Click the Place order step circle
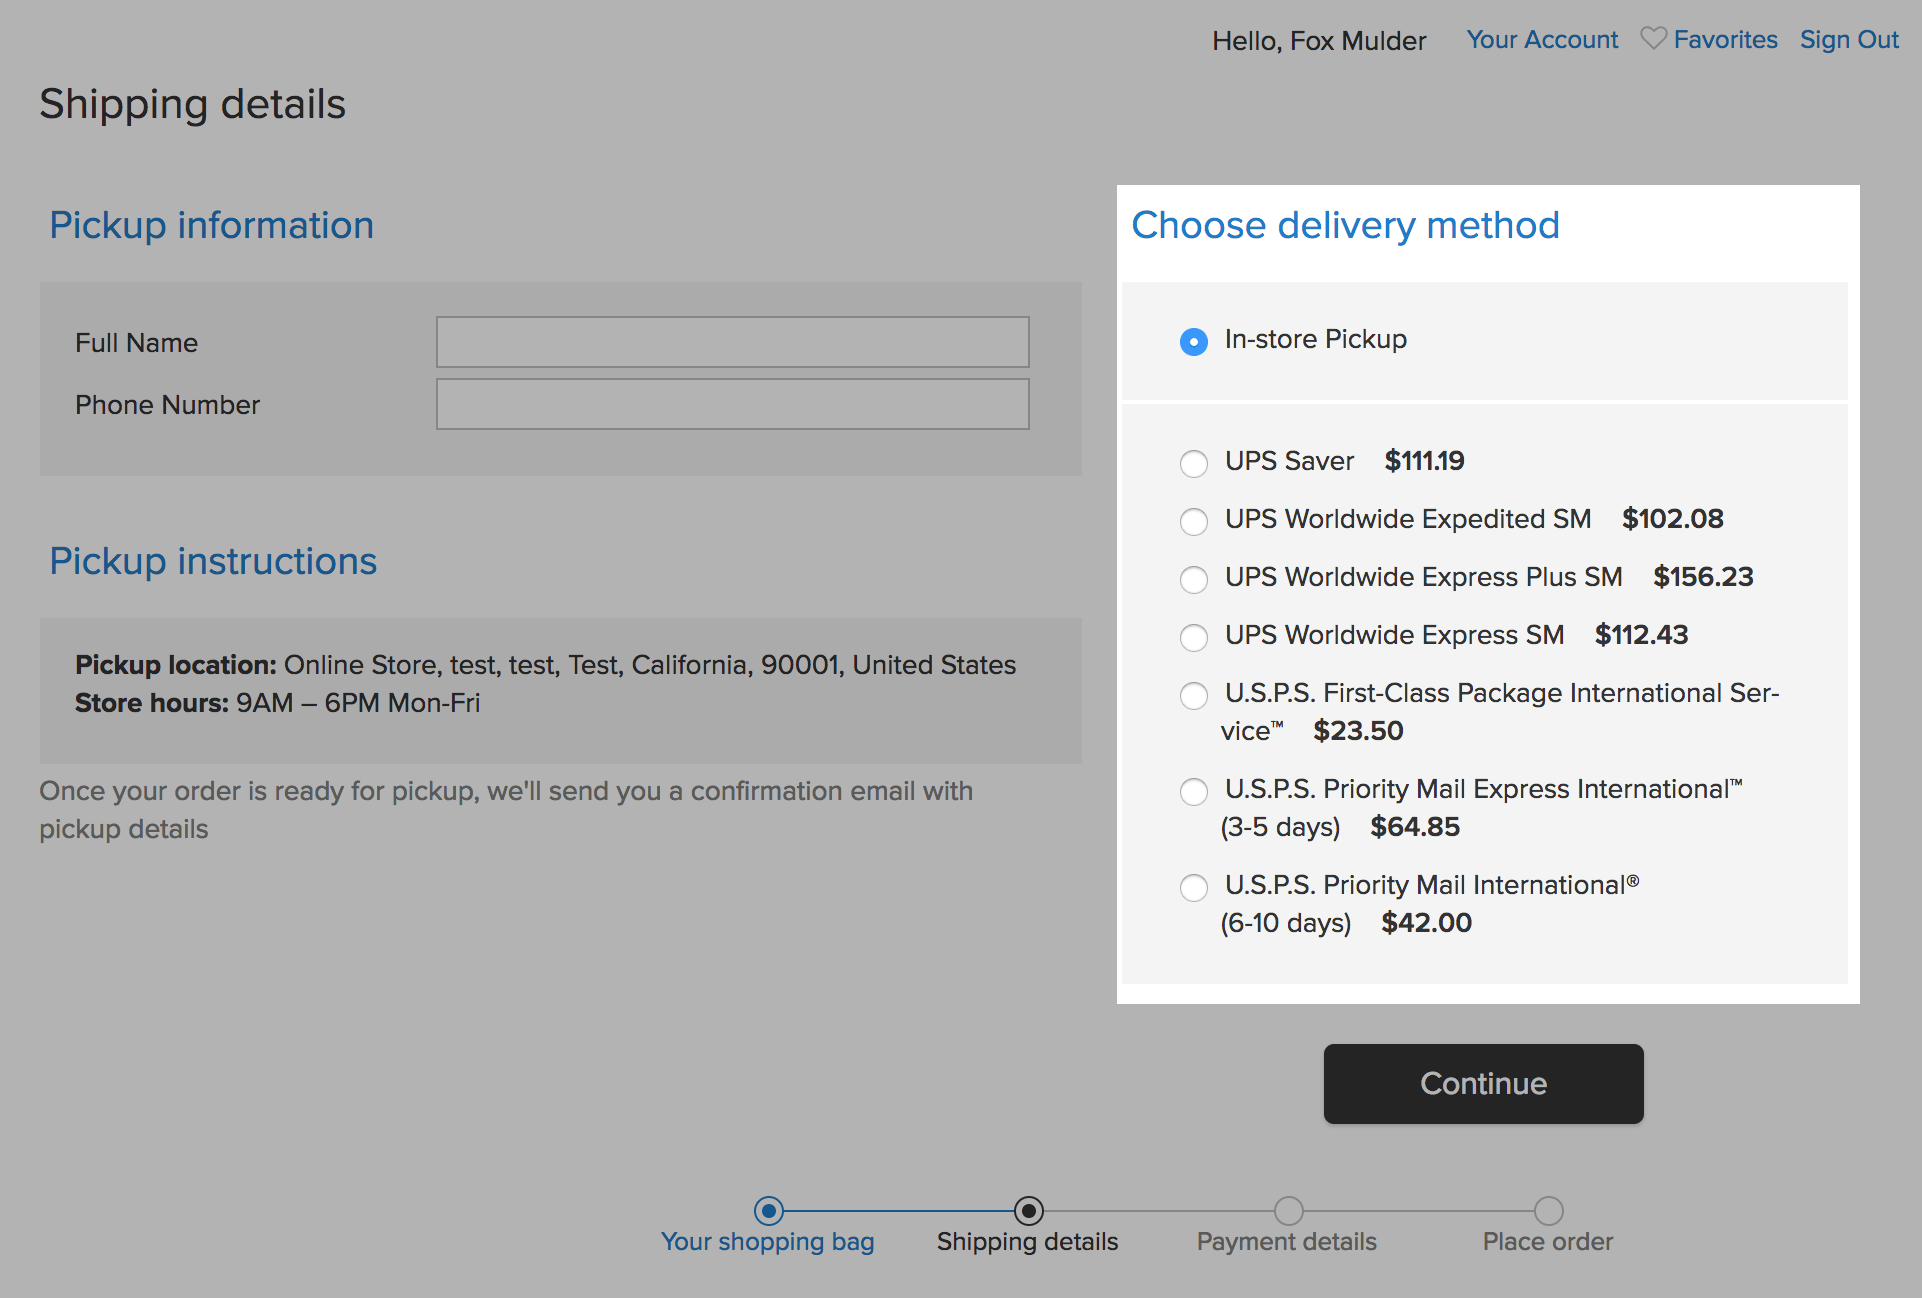The image size is (1922, 1298). pos(1548,1211)
